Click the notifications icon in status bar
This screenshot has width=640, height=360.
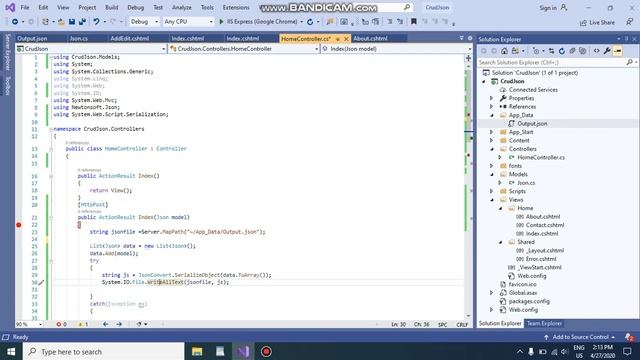(629, 337)
